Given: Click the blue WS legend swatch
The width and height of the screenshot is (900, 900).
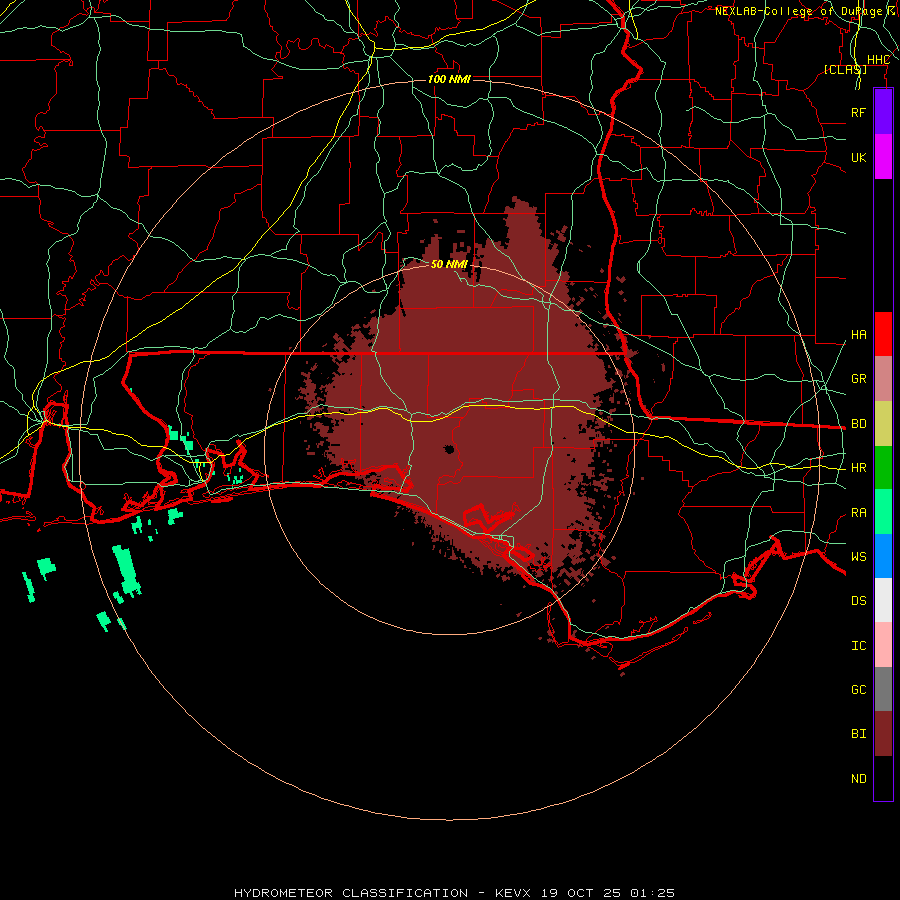Looking at the screenshot, I should click(x=883, y=556).
